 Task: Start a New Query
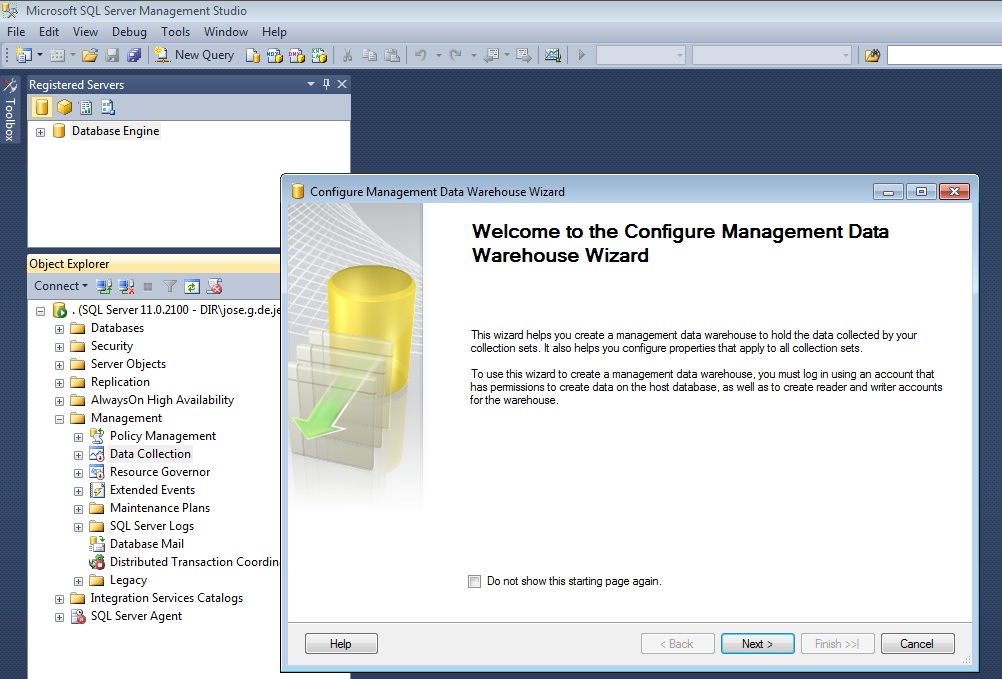[194, 56]
